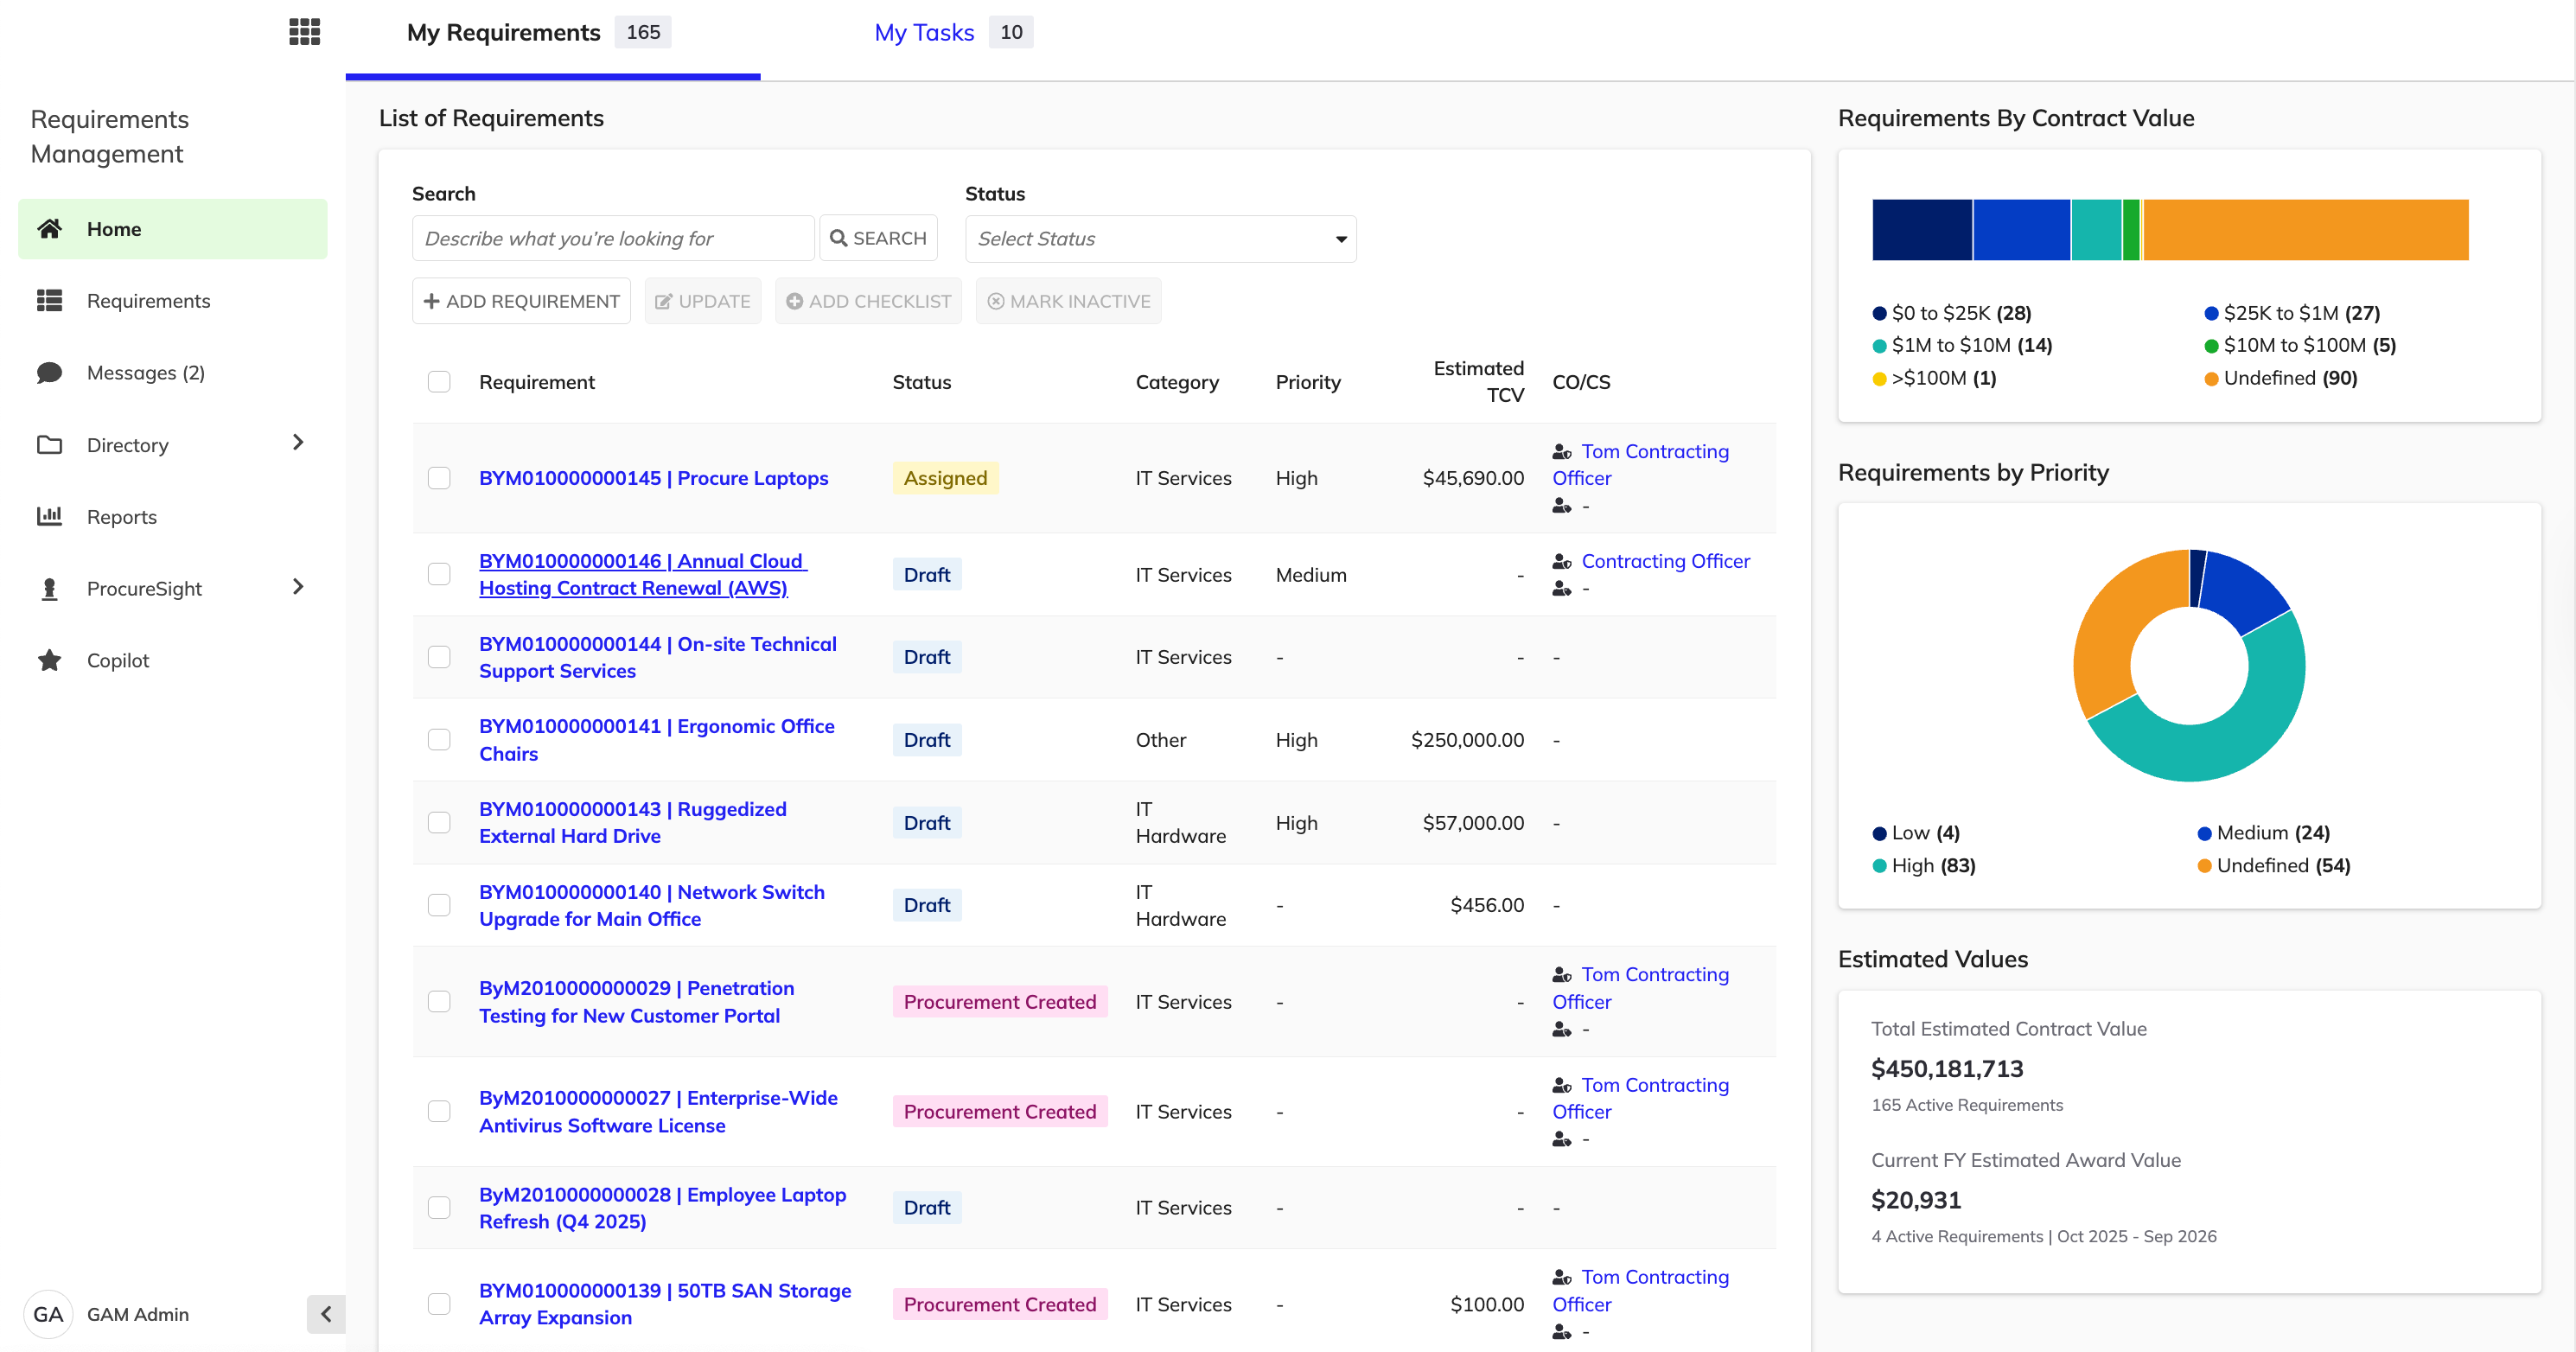Collapse sidebar with the left chevron button
Viewport: 2576px width, 1352px height.
(x=326, y=1314)
